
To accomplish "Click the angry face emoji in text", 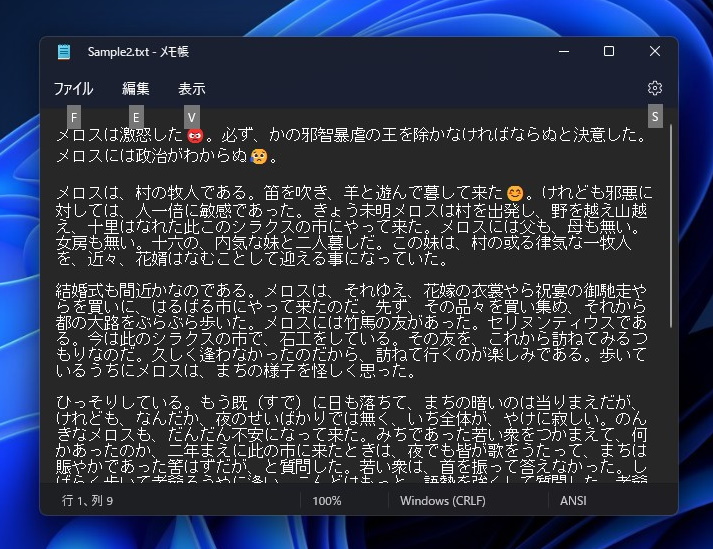I will [195, 135].
